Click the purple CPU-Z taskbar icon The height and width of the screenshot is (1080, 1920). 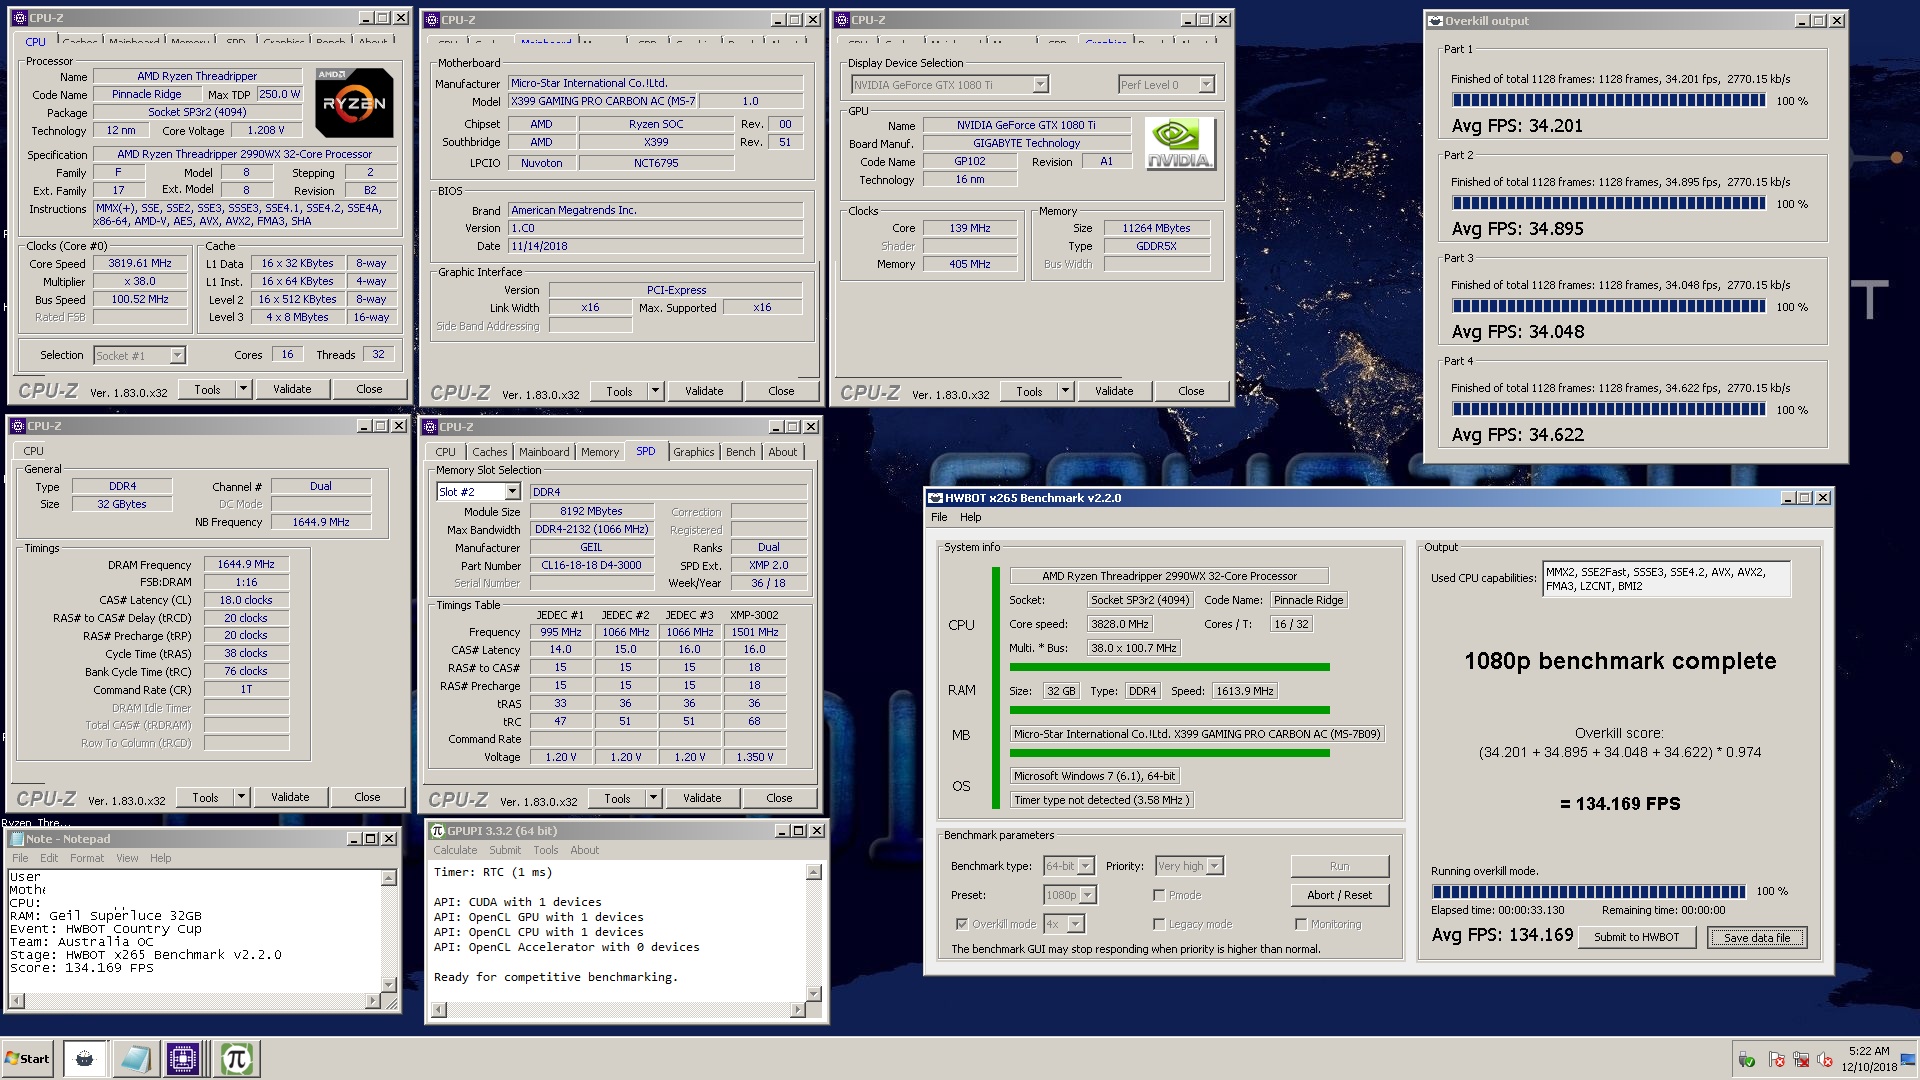[x=183, y=1059]
